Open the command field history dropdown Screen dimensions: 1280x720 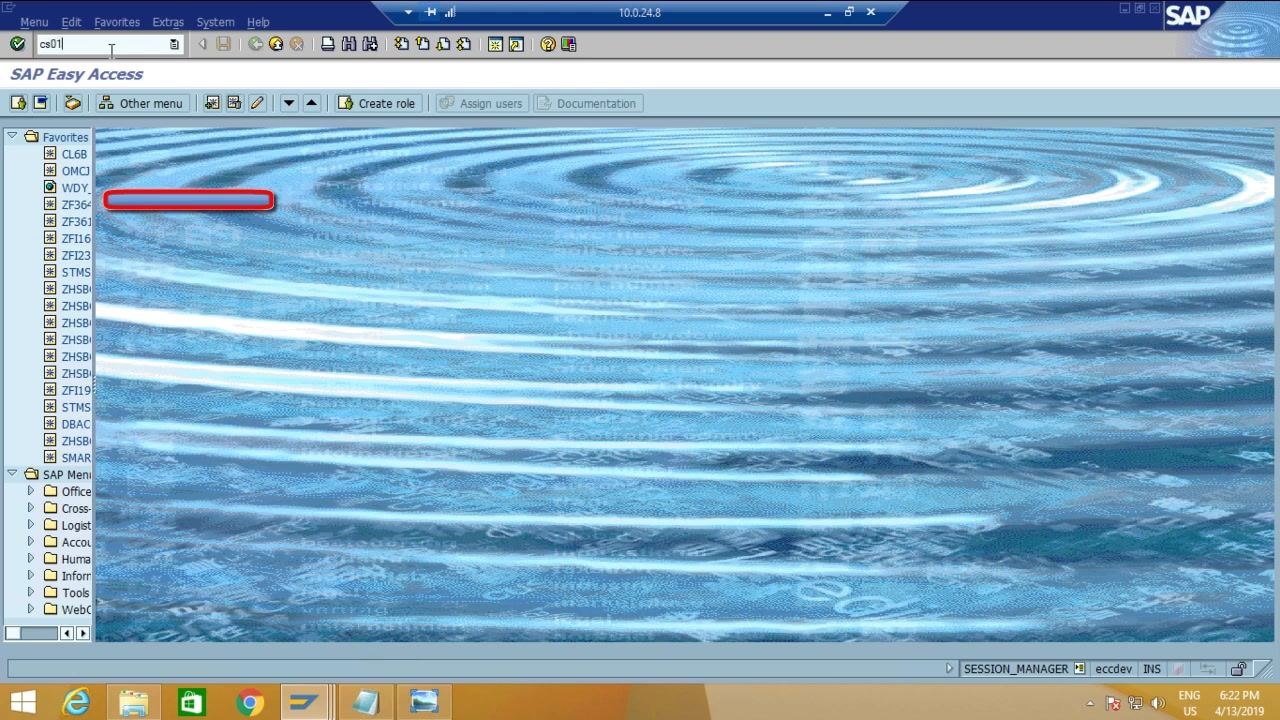[174, 44]
